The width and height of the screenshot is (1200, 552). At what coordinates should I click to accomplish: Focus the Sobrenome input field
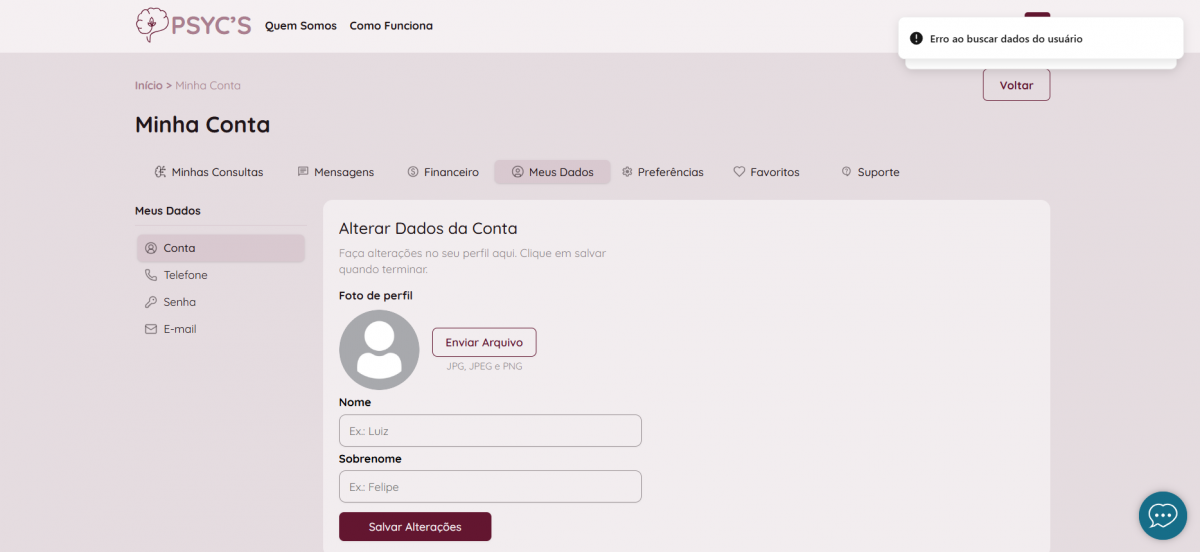click(490, 487)
